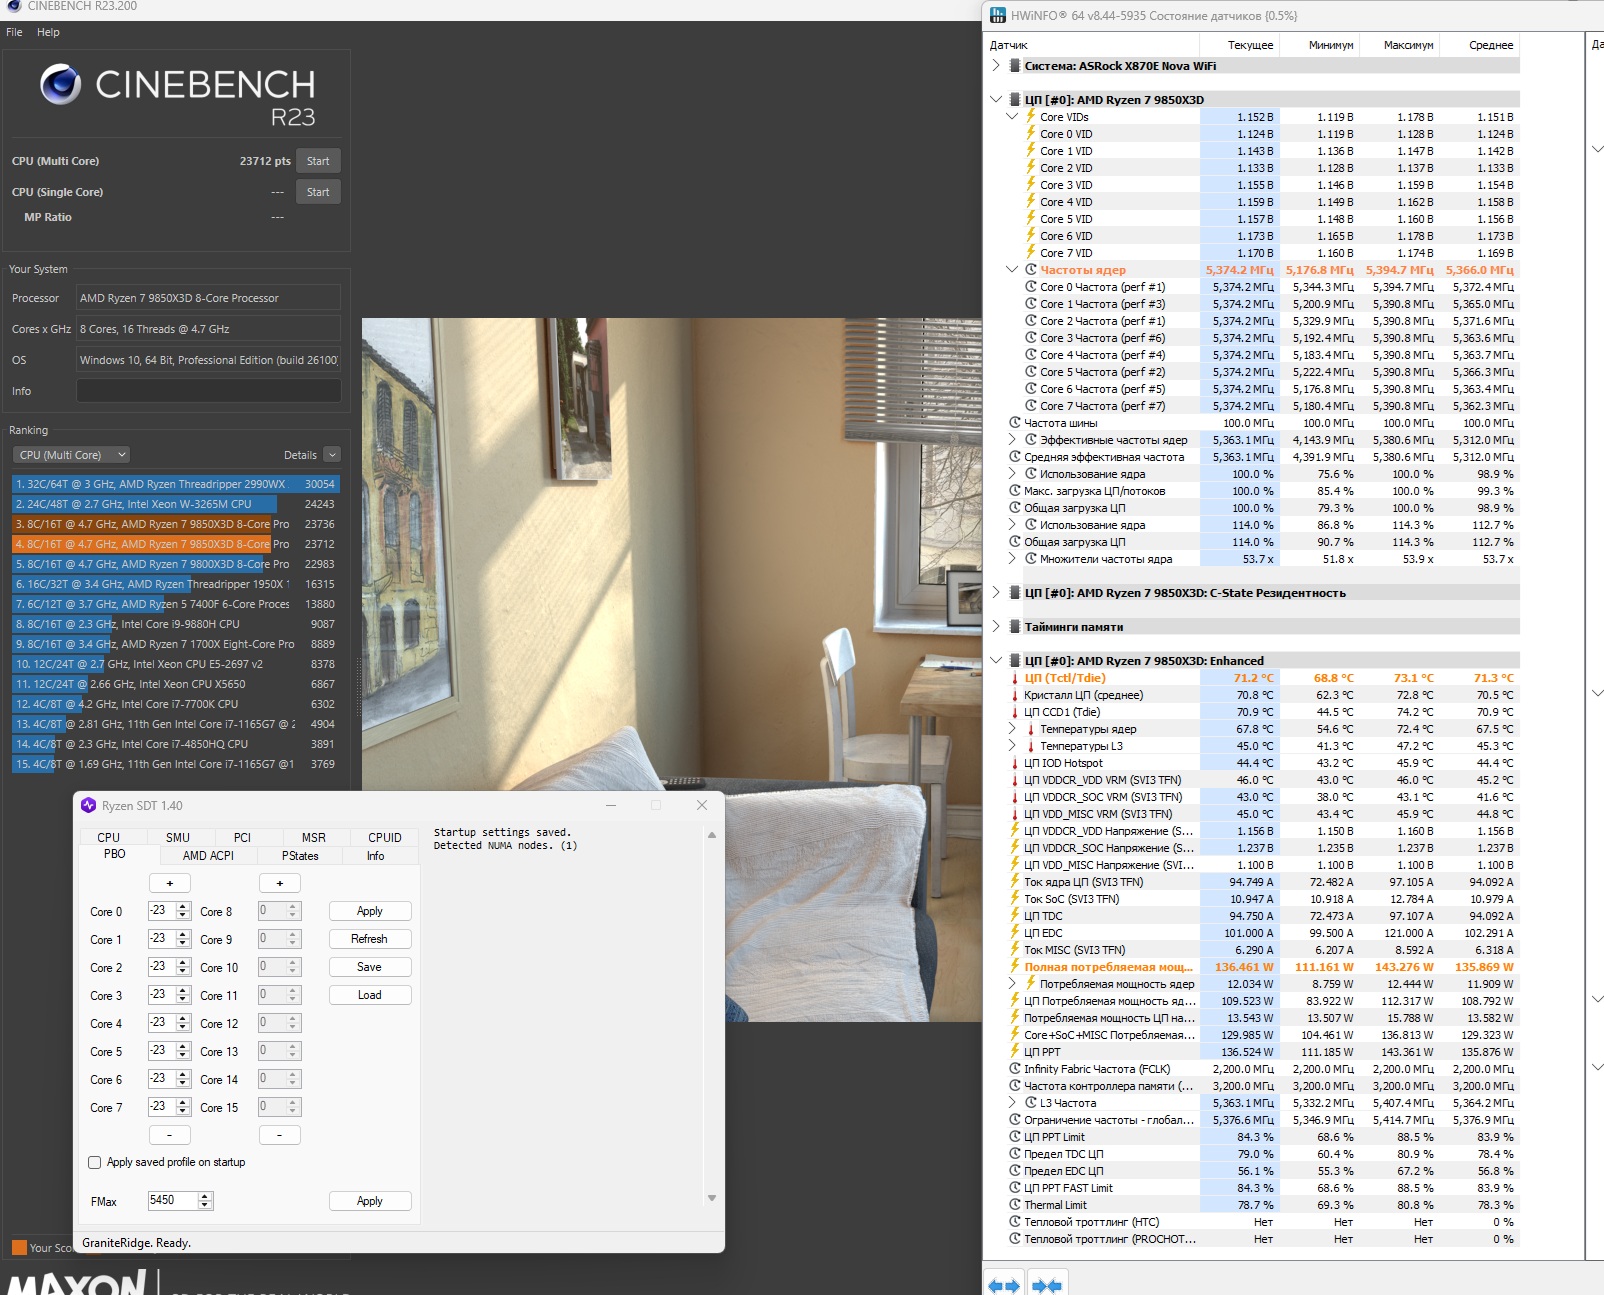Click the thermometer icon beside ЦП IOD Hotspot
This screenshot has width=1604, height=1295.
[1015, 763]
